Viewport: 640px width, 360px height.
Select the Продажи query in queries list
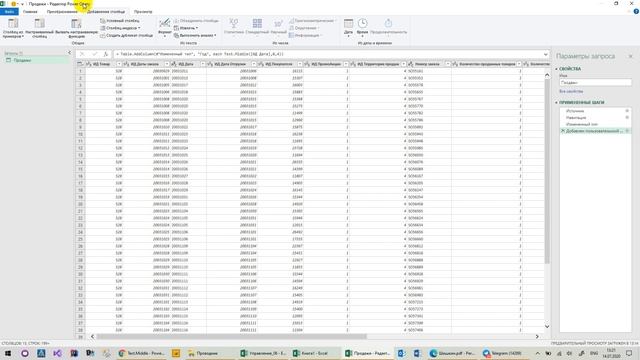tap(35, 60)
